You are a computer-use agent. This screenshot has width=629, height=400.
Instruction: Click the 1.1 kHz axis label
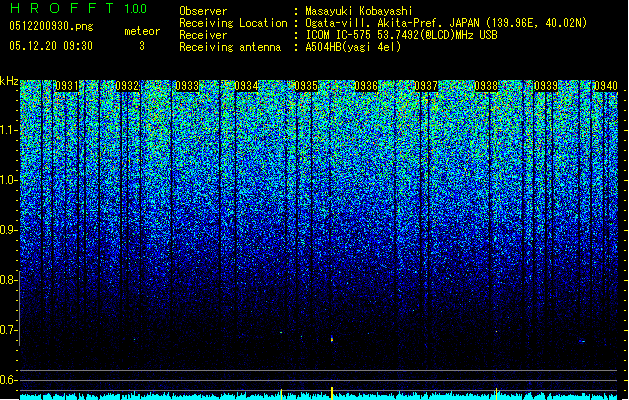tap(7, 131)
